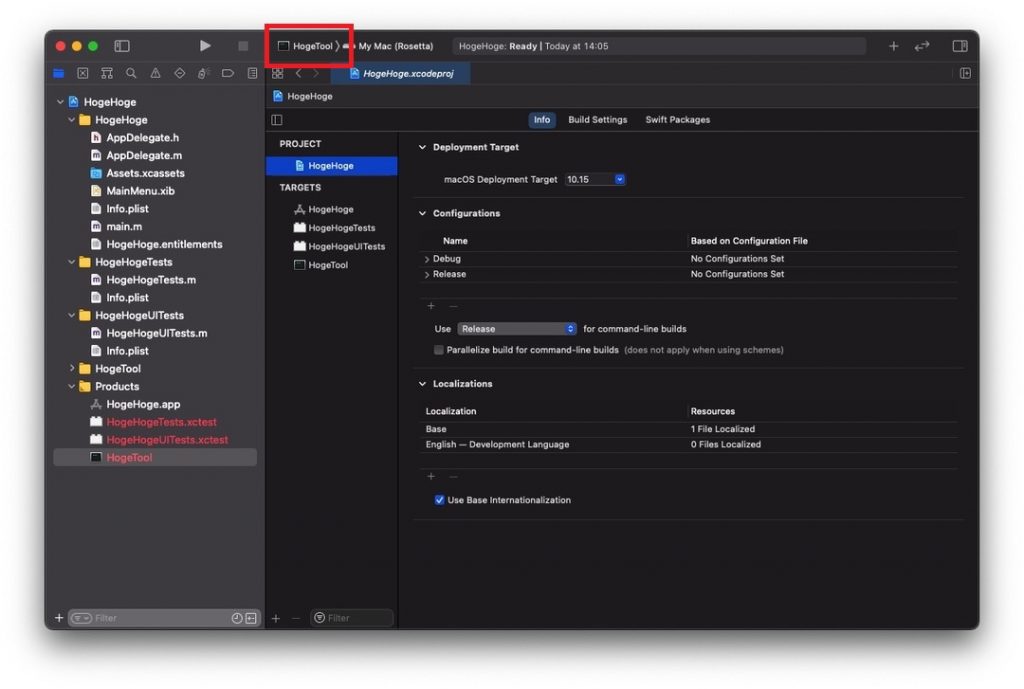Open the Find navigator magnifier
The height and width of the screenshot is (689, 1024).
[131, 73]
